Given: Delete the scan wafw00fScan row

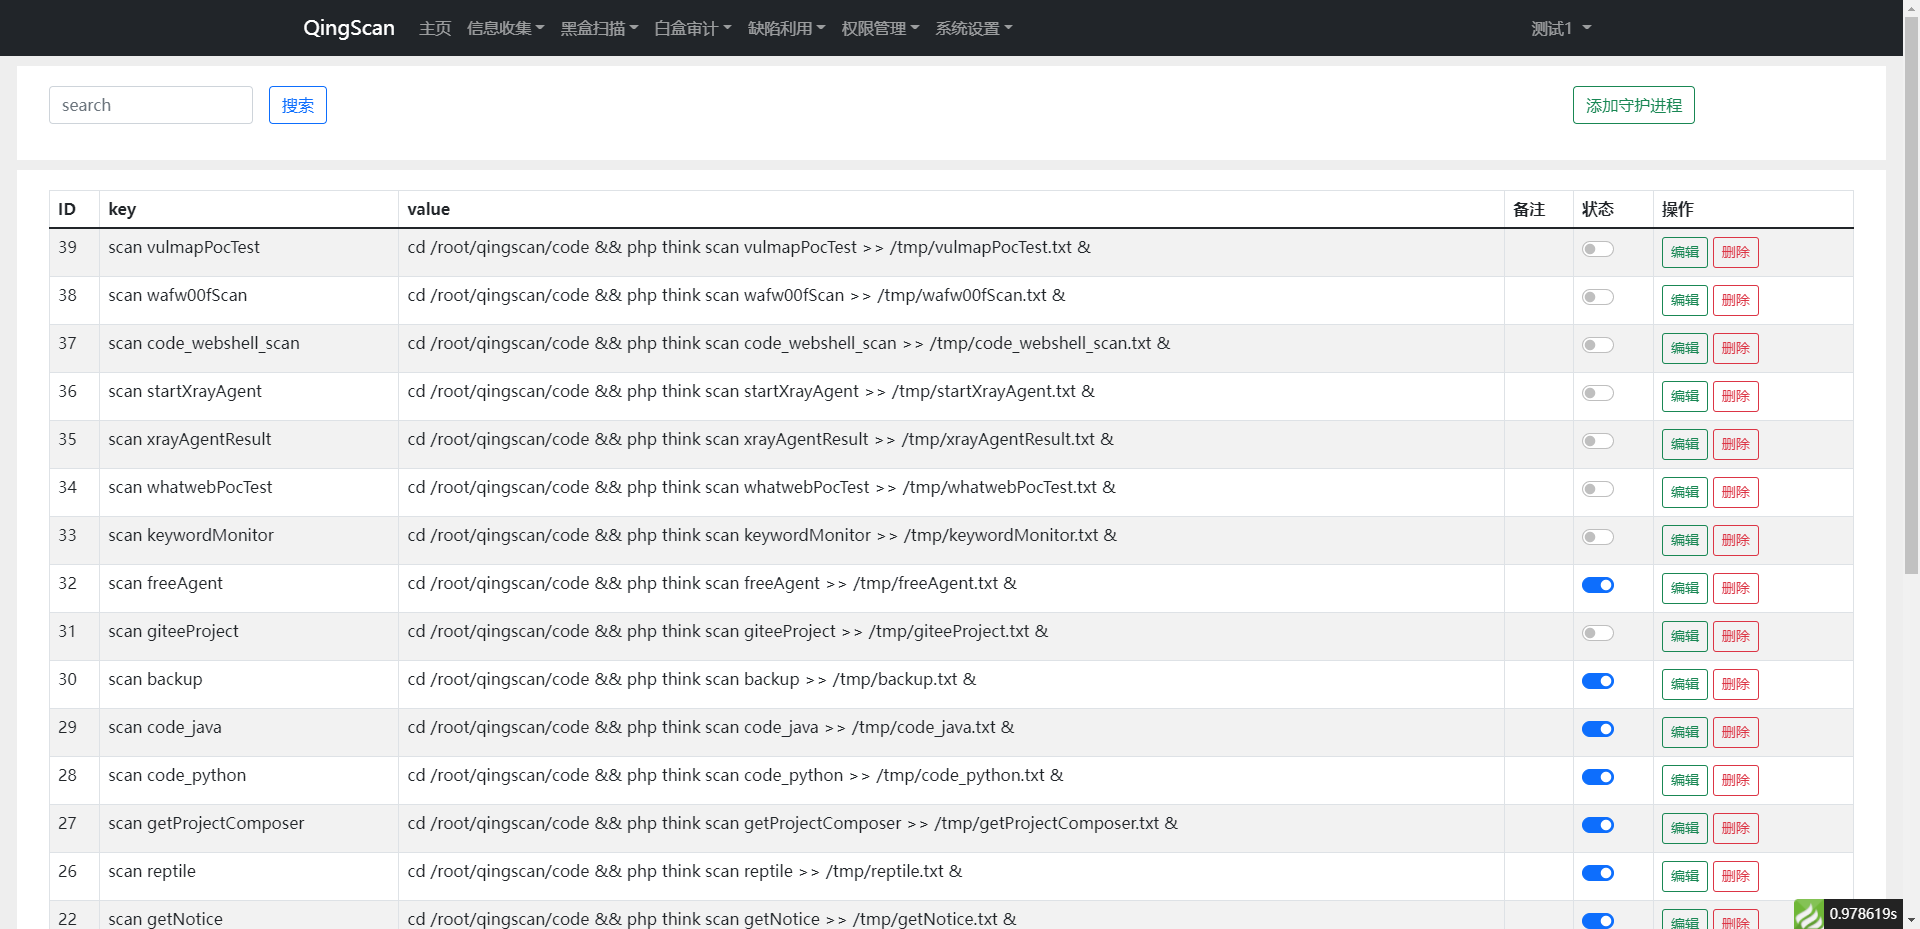Looking at the screenshot, I should pyautogui.click(x=1736, y=300).
